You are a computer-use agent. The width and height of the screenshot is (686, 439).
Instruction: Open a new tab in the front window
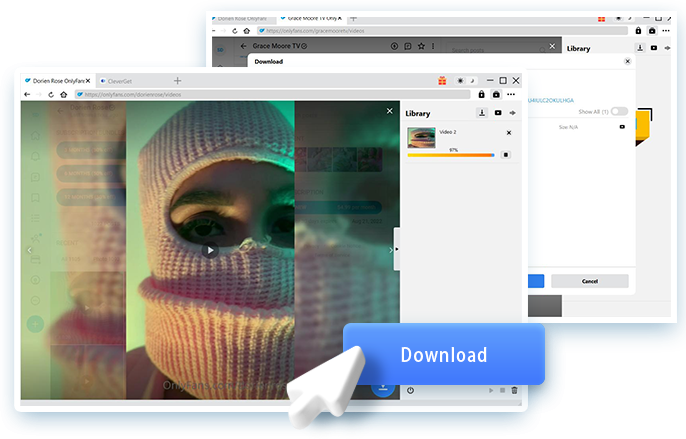tap(177, 81)
